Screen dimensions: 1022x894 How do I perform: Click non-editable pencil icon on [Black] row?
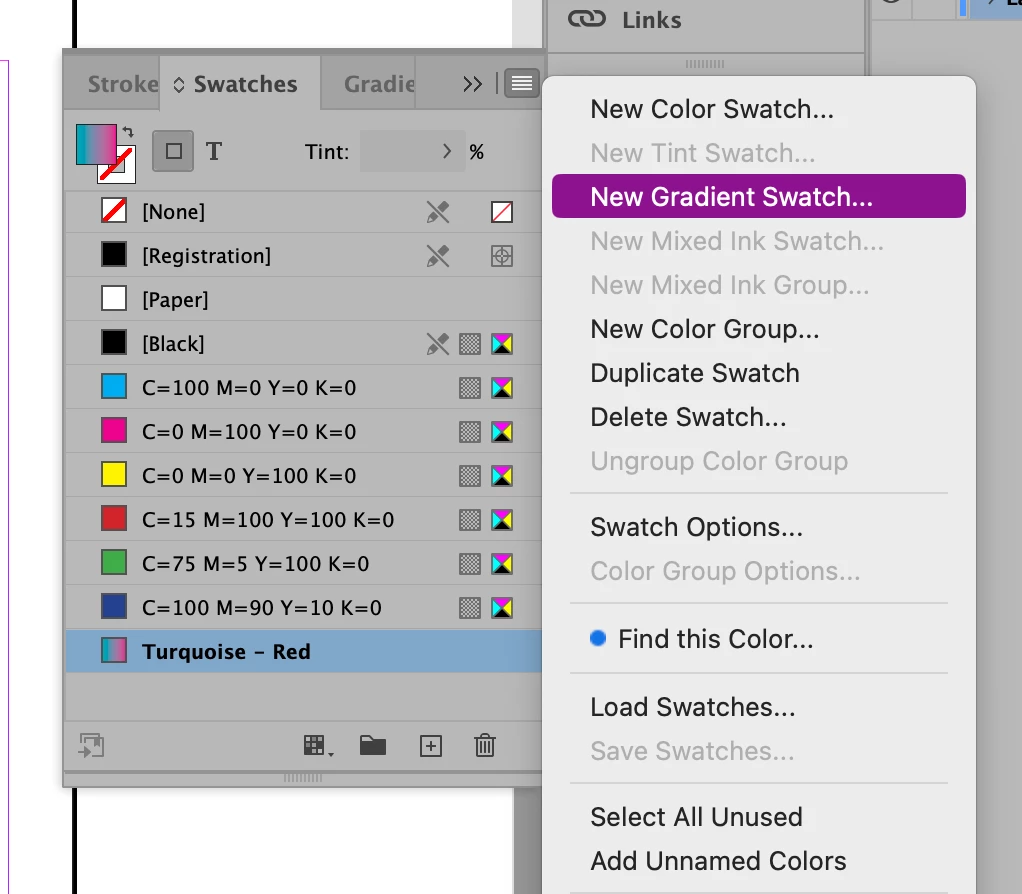pos(438,343)
